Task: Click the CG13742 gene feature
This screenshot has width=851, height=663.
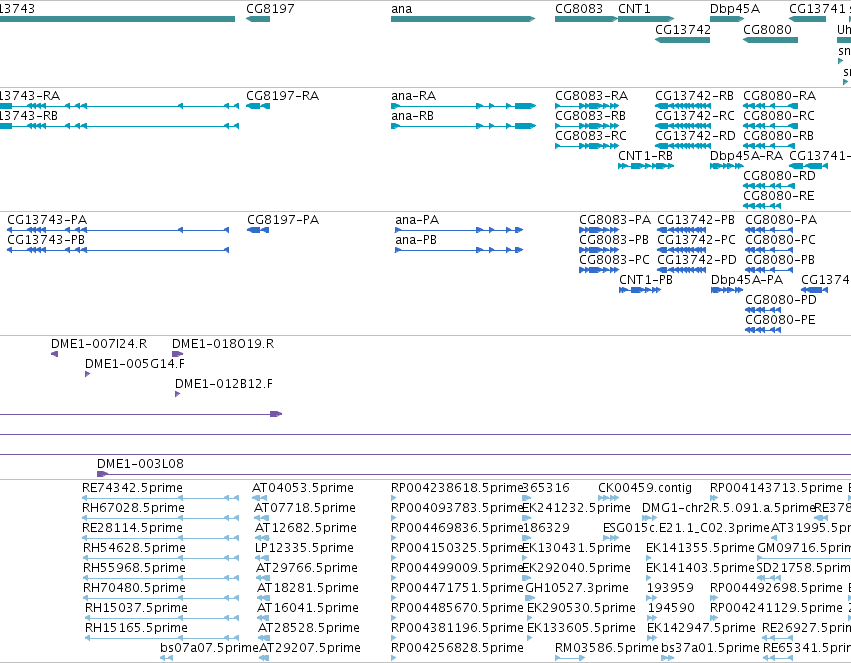Action: coord(682,40)
